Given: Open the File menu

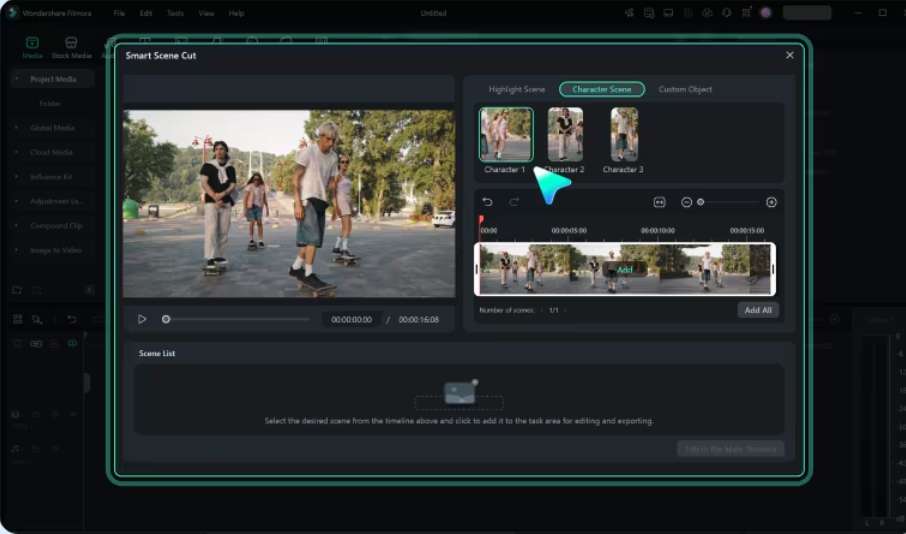Looking at the screenshot, I should click(119, 13).
